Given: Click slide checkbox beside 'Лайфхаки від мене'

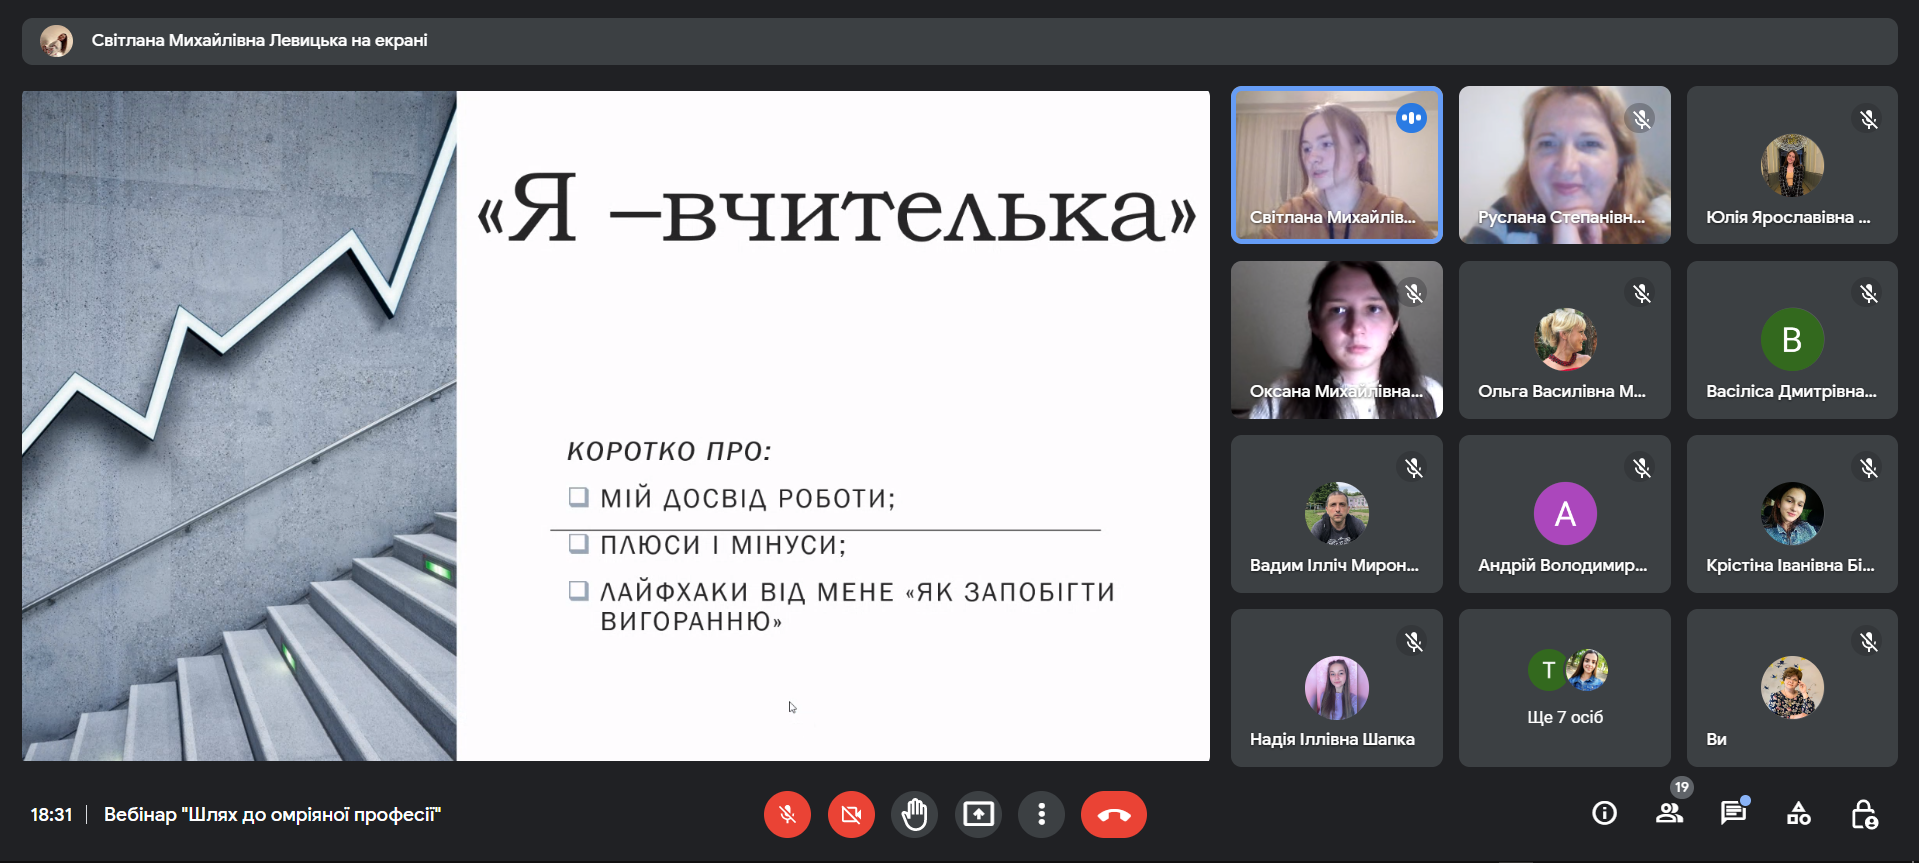Looking at the screenshot, I should (x=578, y=590).
